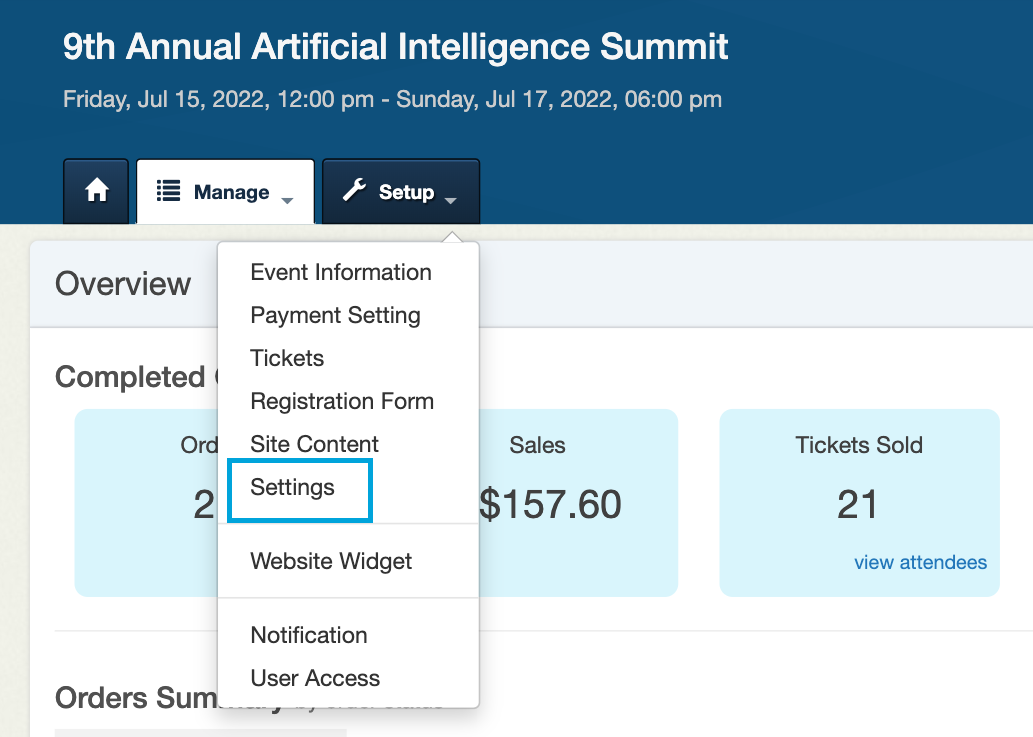Select the Registration Form option
The image size is (1033, 737).
(x=342, y=401)
